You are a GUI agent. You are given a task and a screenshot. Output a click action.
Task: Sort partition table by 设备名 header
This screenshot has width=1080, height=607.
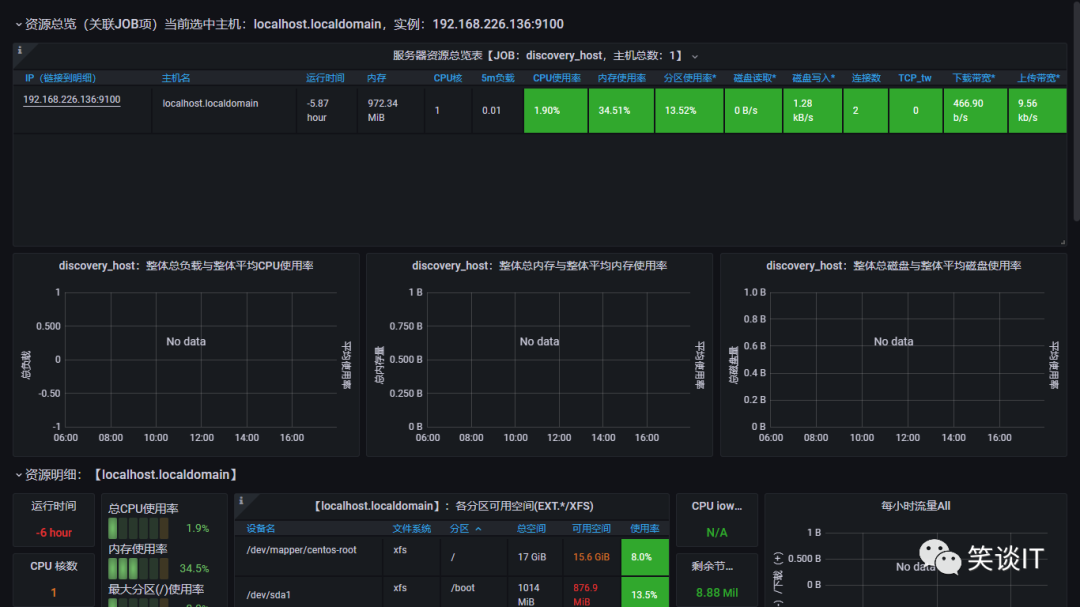click(260, 528)
